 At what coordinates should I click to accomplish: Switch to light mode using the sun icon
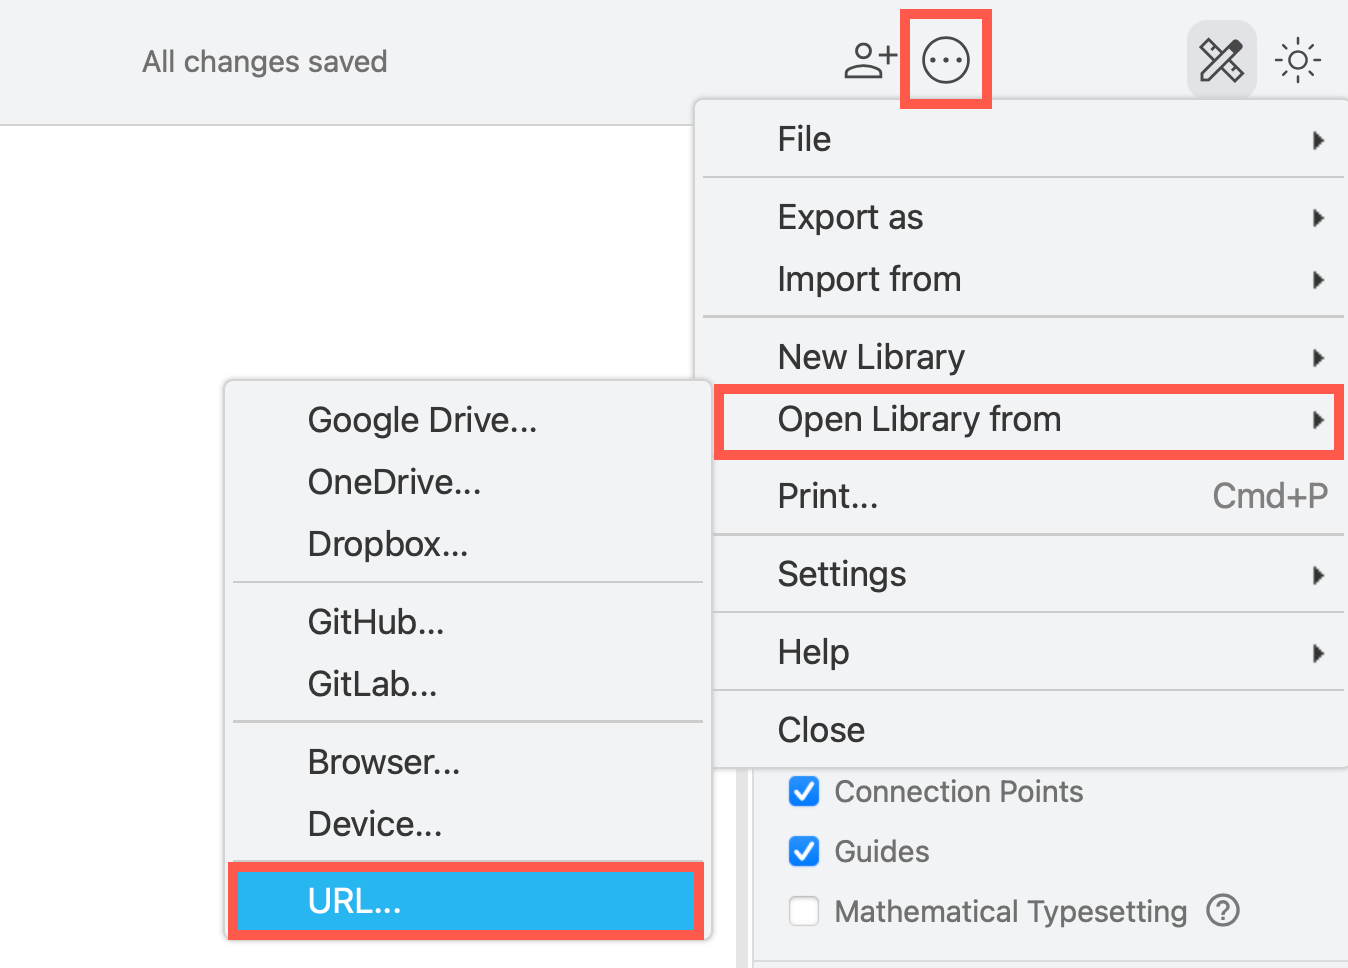click(1297, 59)
